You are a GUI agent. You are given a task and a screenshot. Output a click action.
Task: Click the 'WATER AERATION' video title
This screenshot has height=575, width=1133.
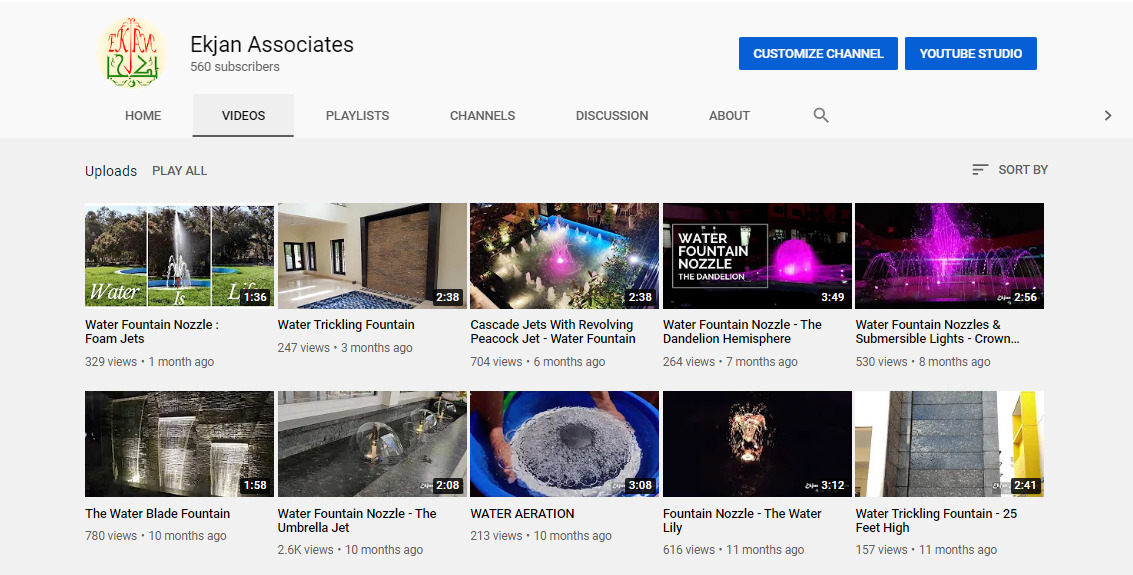point(522,514)
